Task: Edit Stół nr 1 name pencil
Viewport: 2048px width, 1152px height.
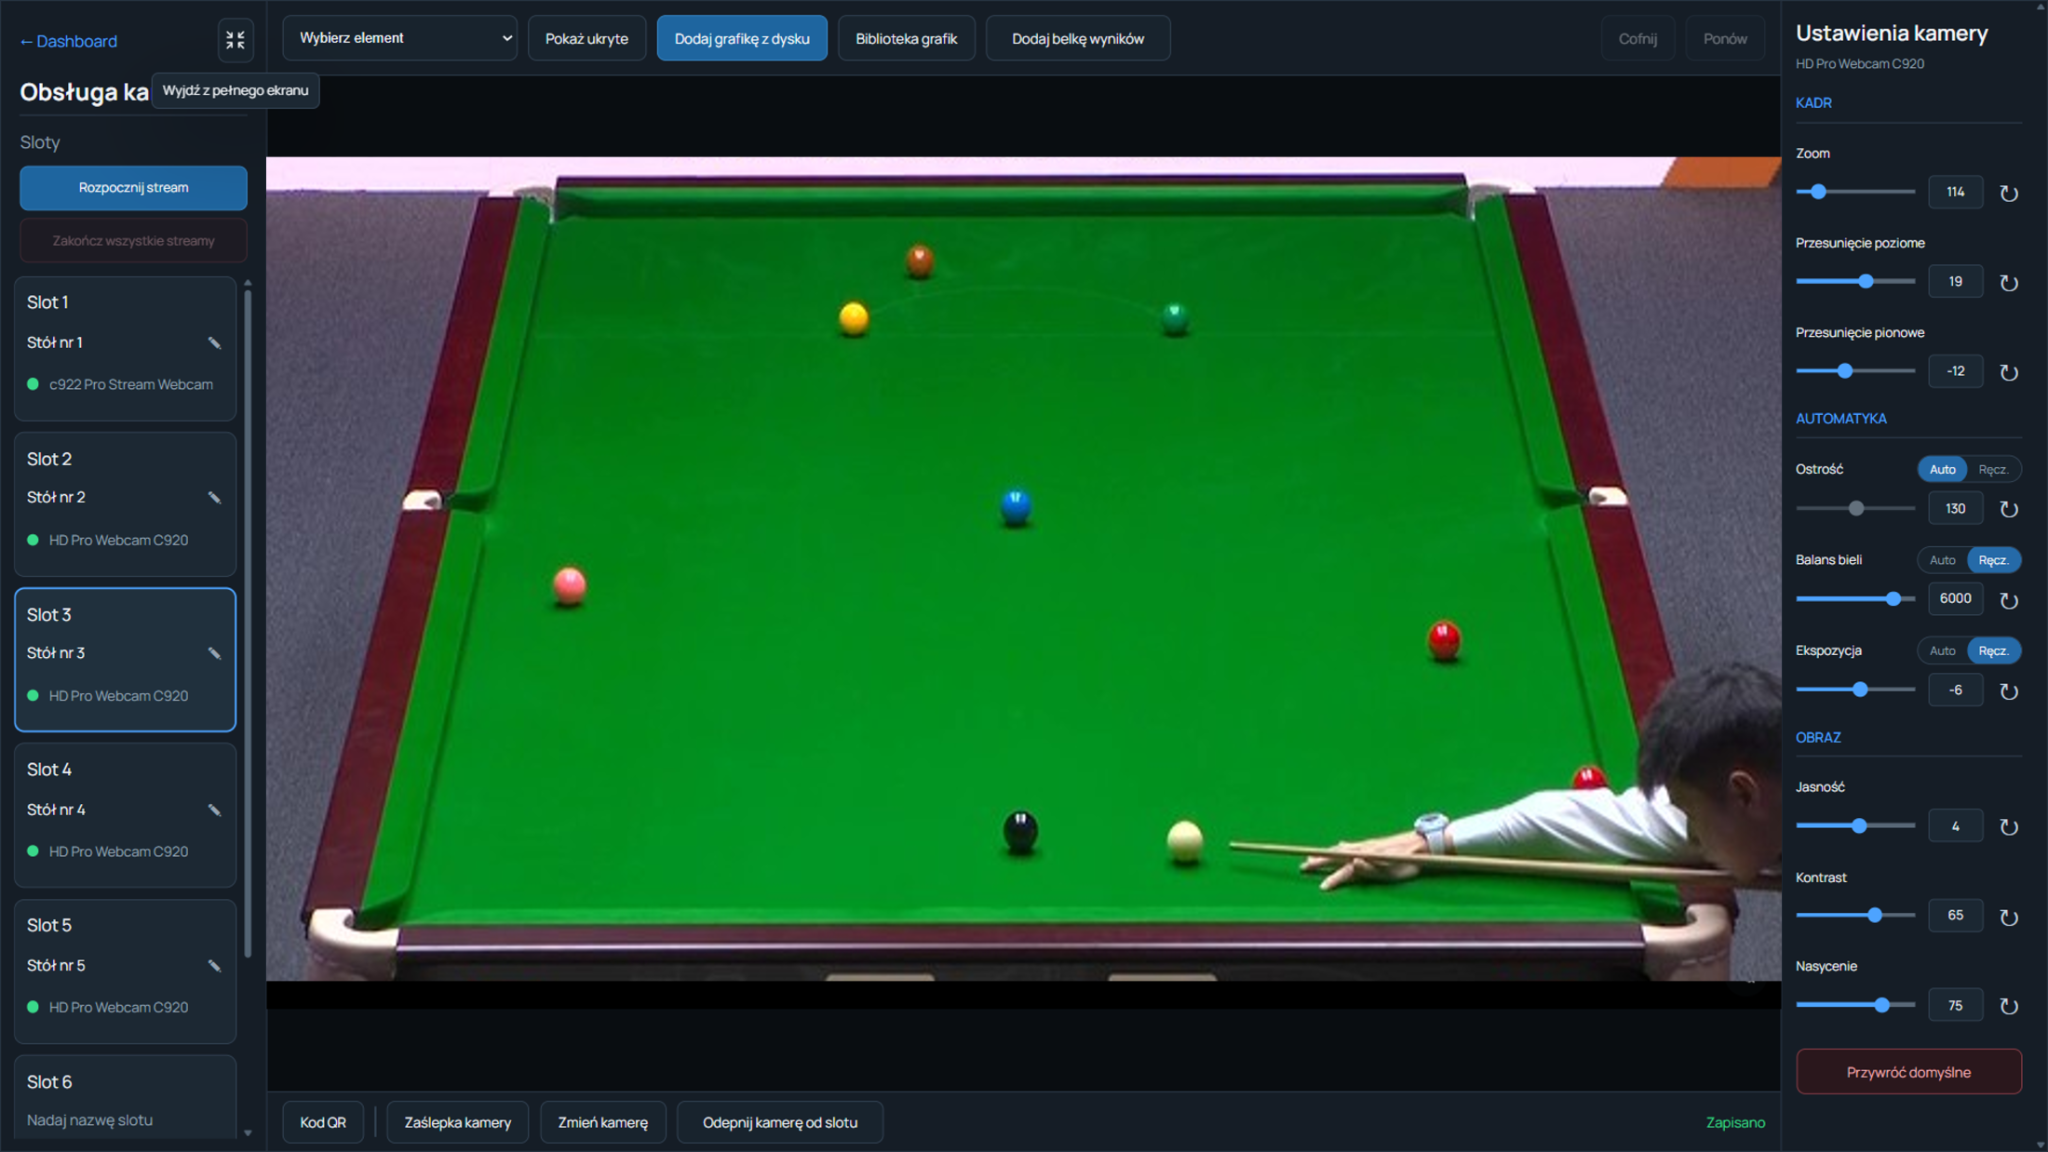Action: coord(214,343)
